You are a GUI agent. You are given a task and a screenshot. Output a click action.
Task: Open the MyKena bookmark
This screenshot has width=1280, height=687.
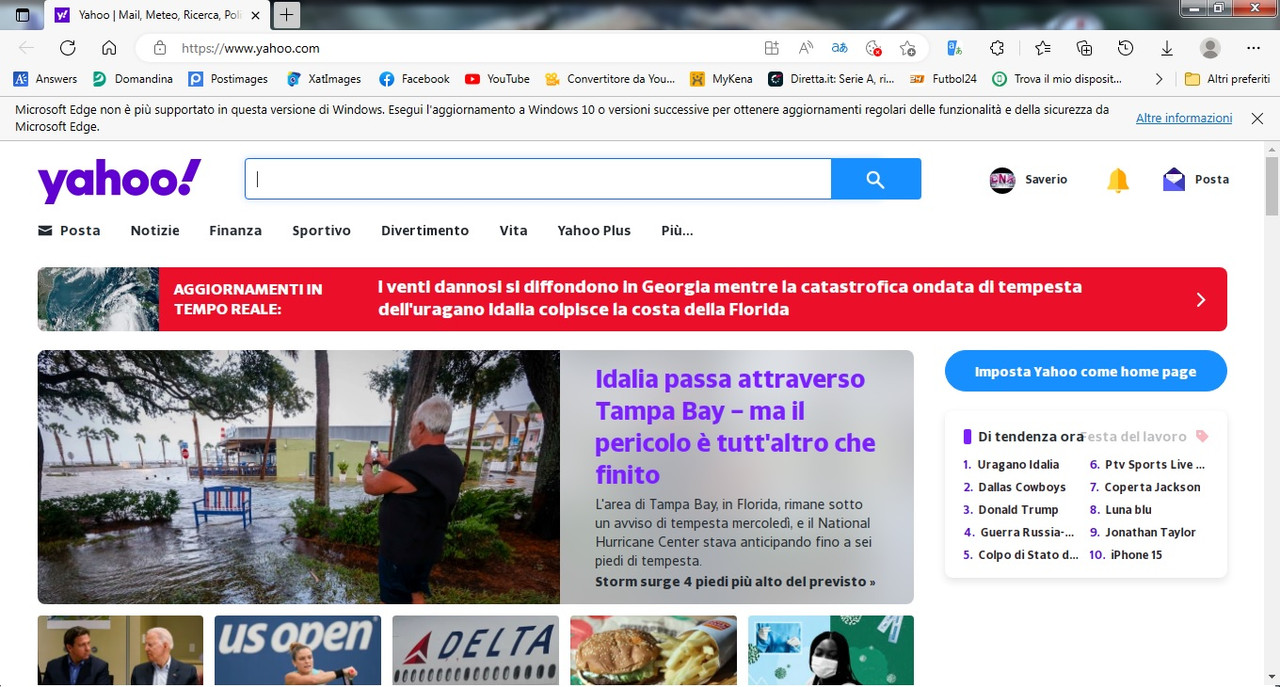722,79
